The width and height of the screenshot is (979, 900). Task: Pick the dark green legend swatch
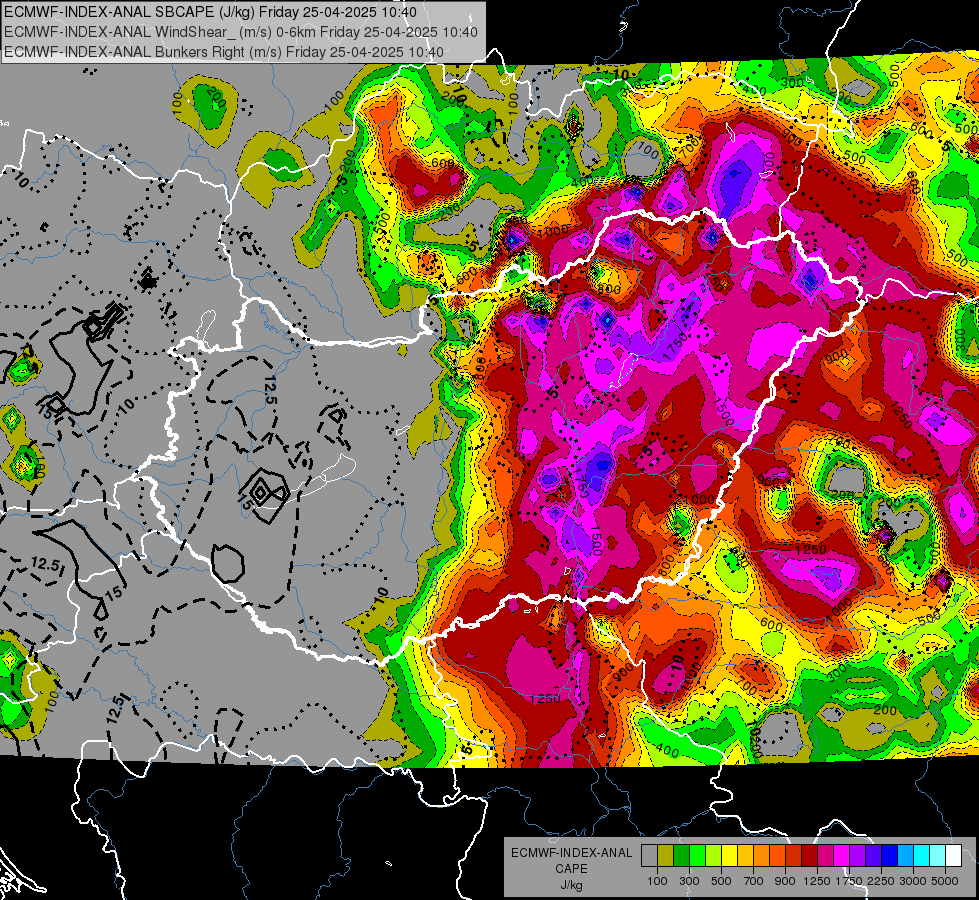tap(681, 856)
